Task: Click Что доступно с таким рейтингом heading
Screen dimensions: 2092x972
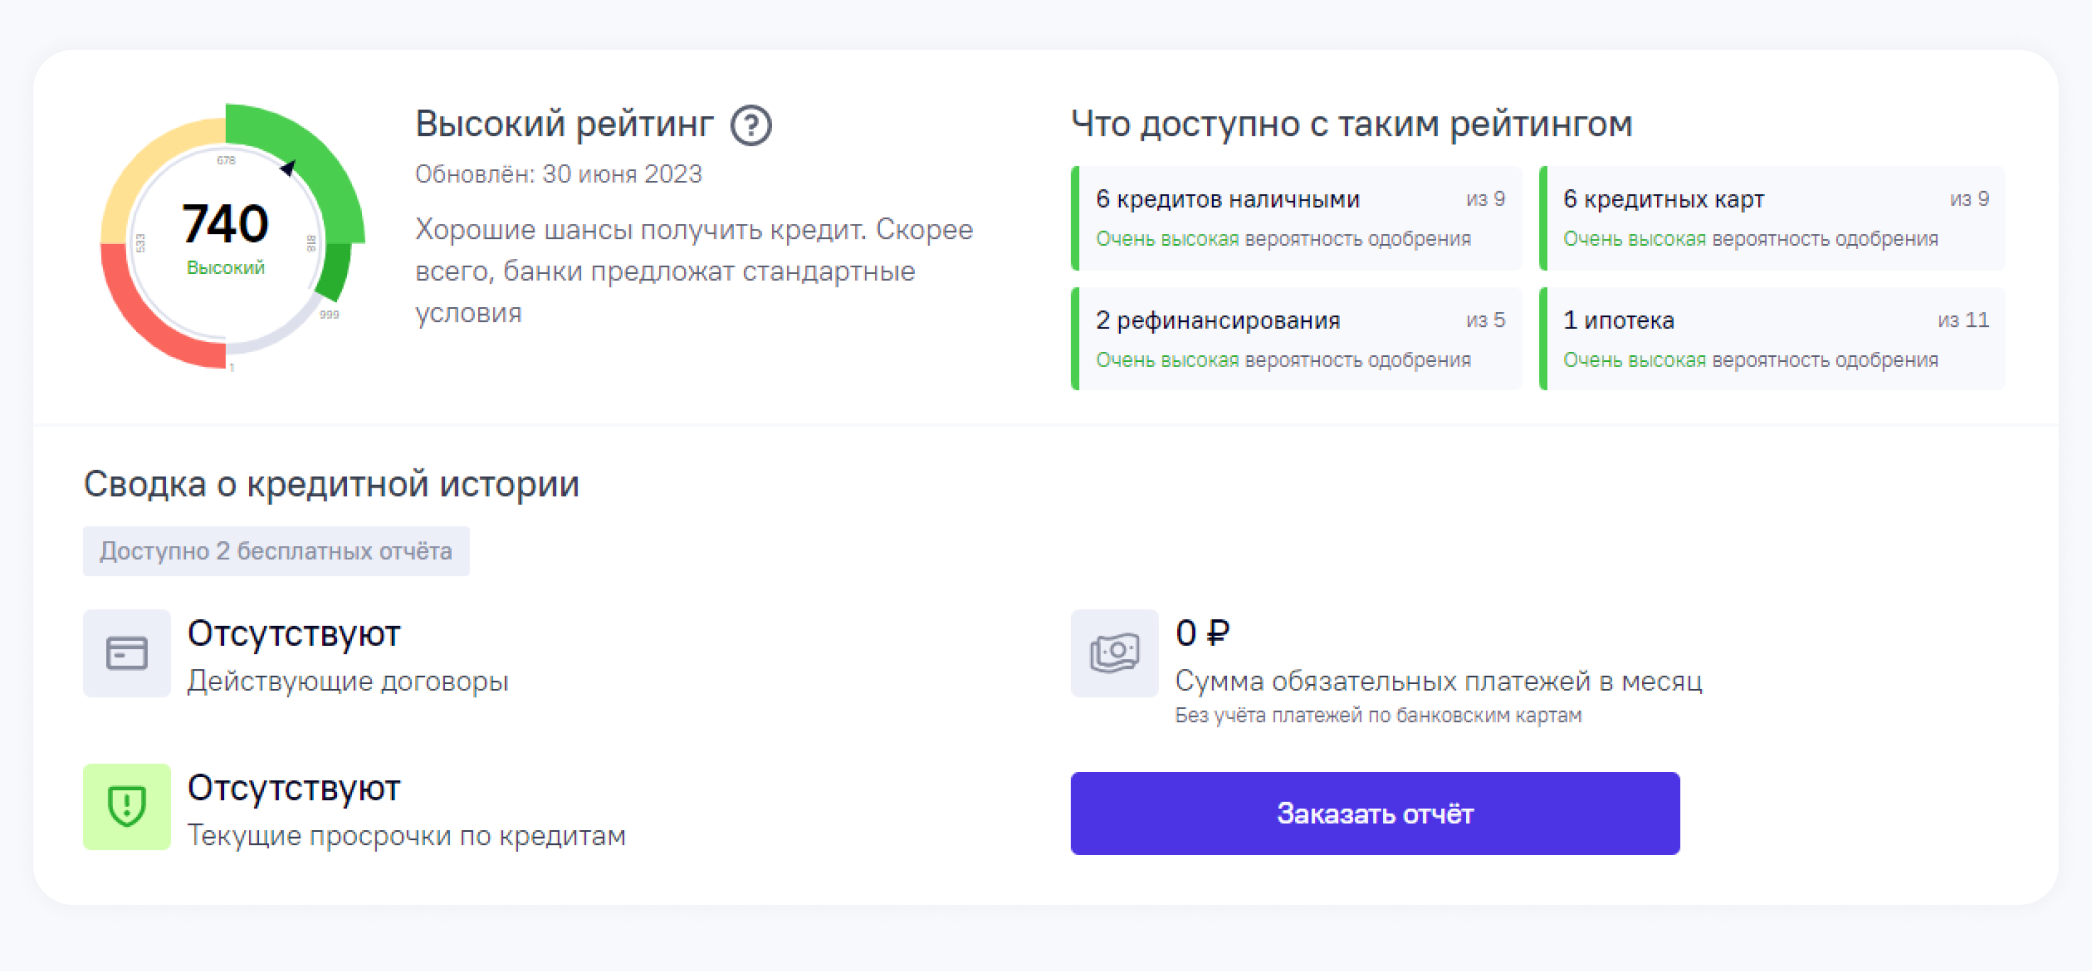Action: pos(1352,124)
